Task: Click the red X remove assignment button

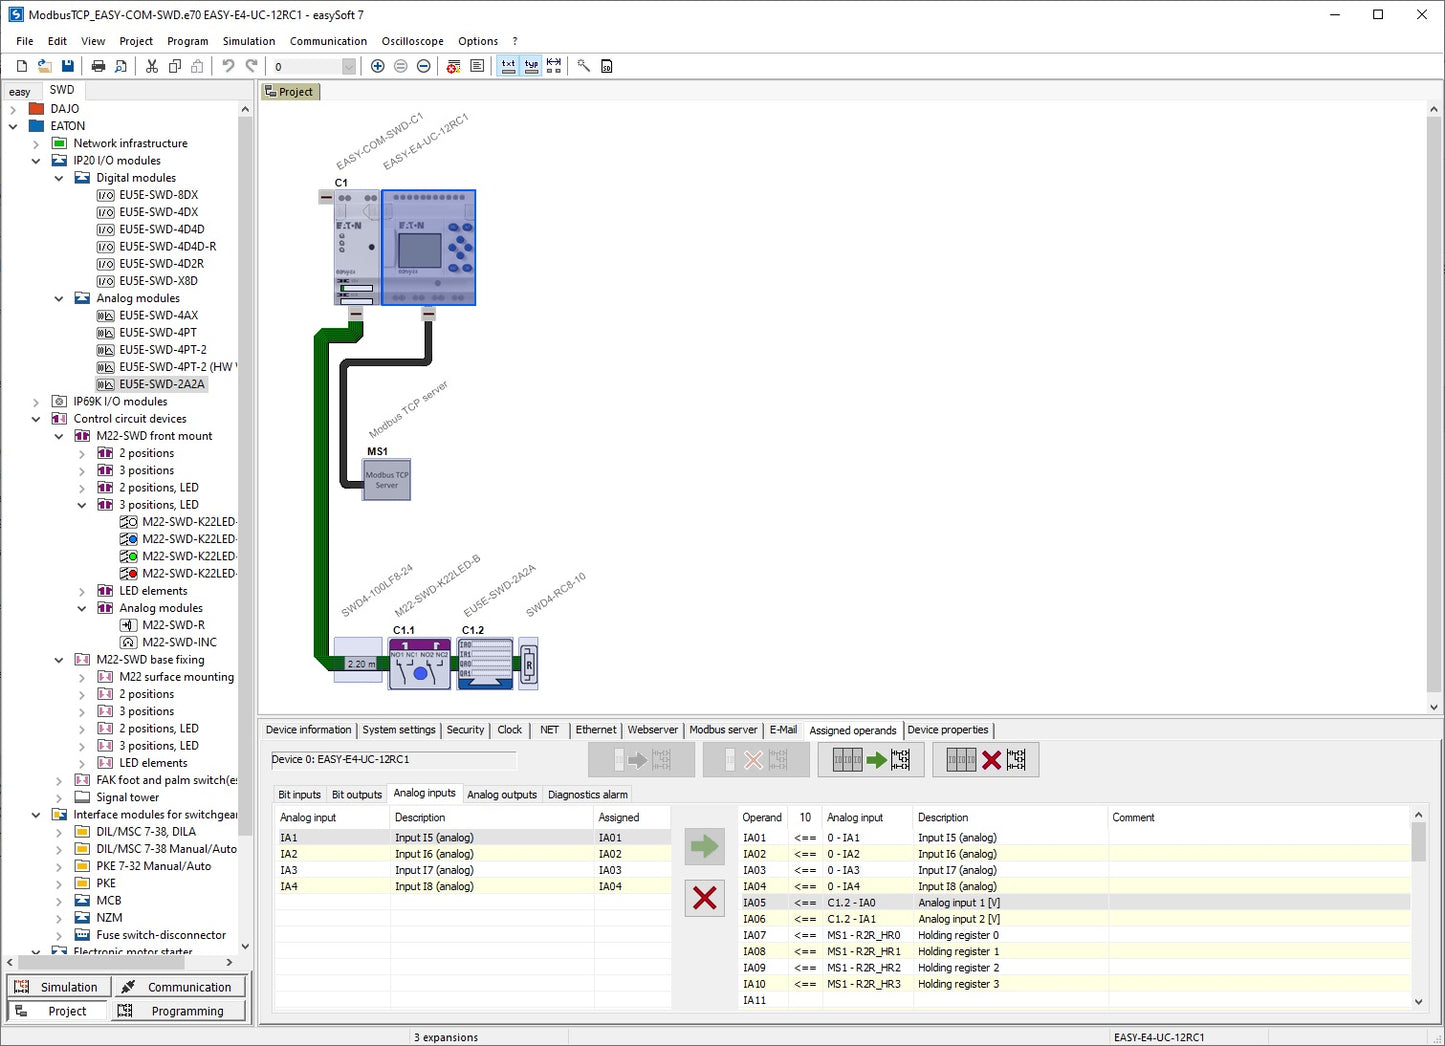Action: pos(704,898)
